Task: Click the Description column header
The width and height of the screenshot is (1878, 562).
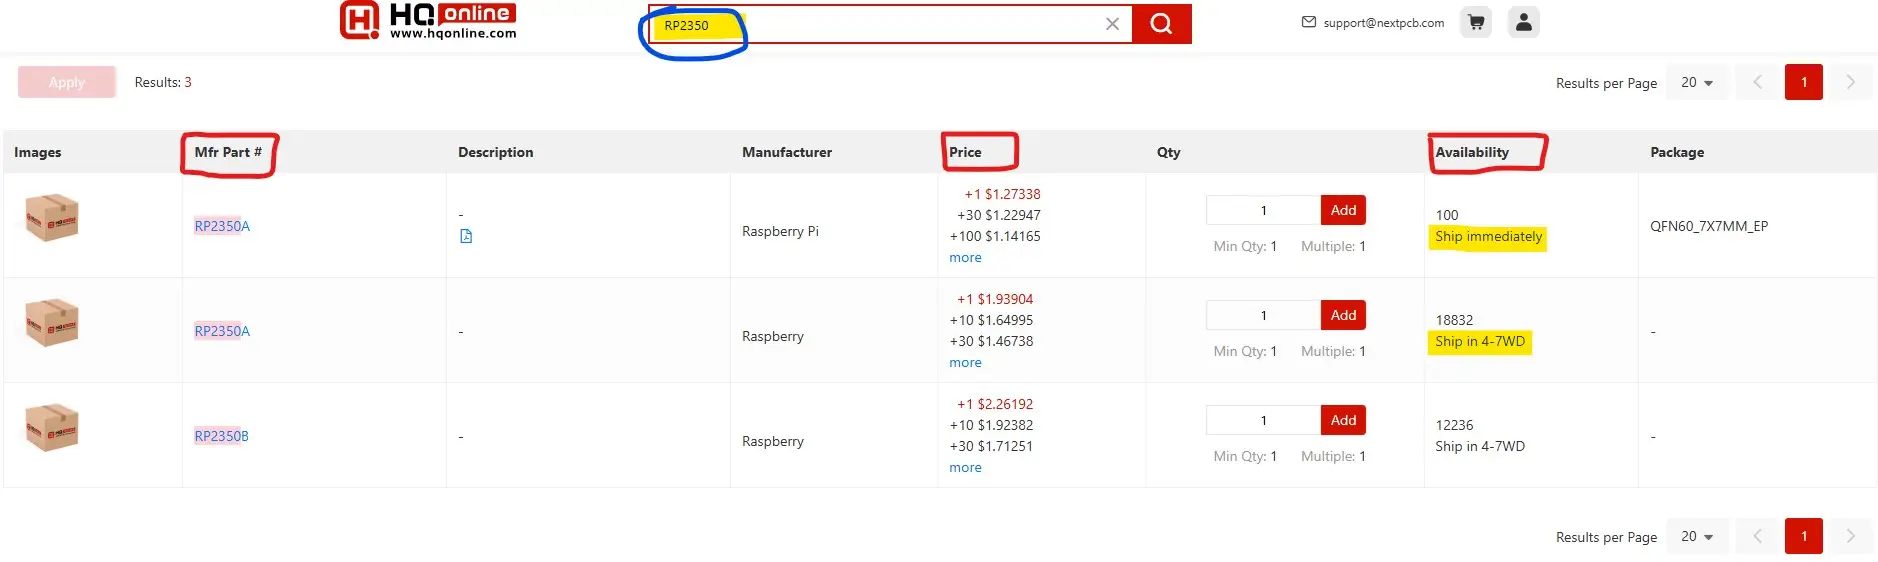Action: [x=495, y=152]
